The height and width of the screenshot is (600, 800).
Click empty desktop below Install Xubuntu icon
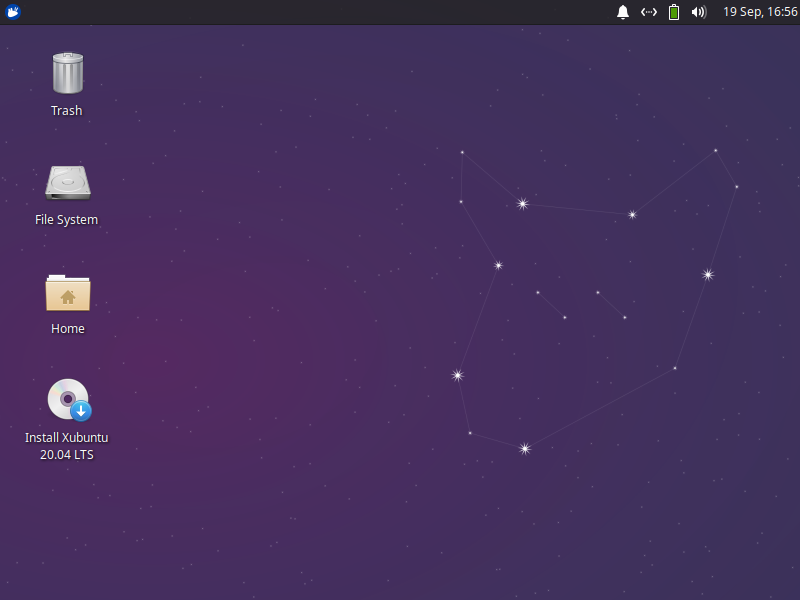tap(67, 530)
